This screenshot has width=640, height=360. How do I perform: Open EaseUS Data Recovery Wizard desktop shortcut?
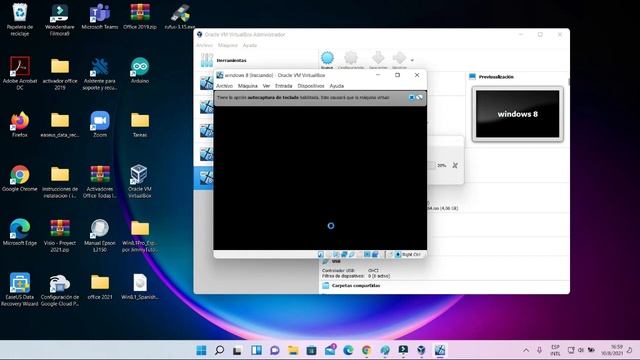pos(20,289)
